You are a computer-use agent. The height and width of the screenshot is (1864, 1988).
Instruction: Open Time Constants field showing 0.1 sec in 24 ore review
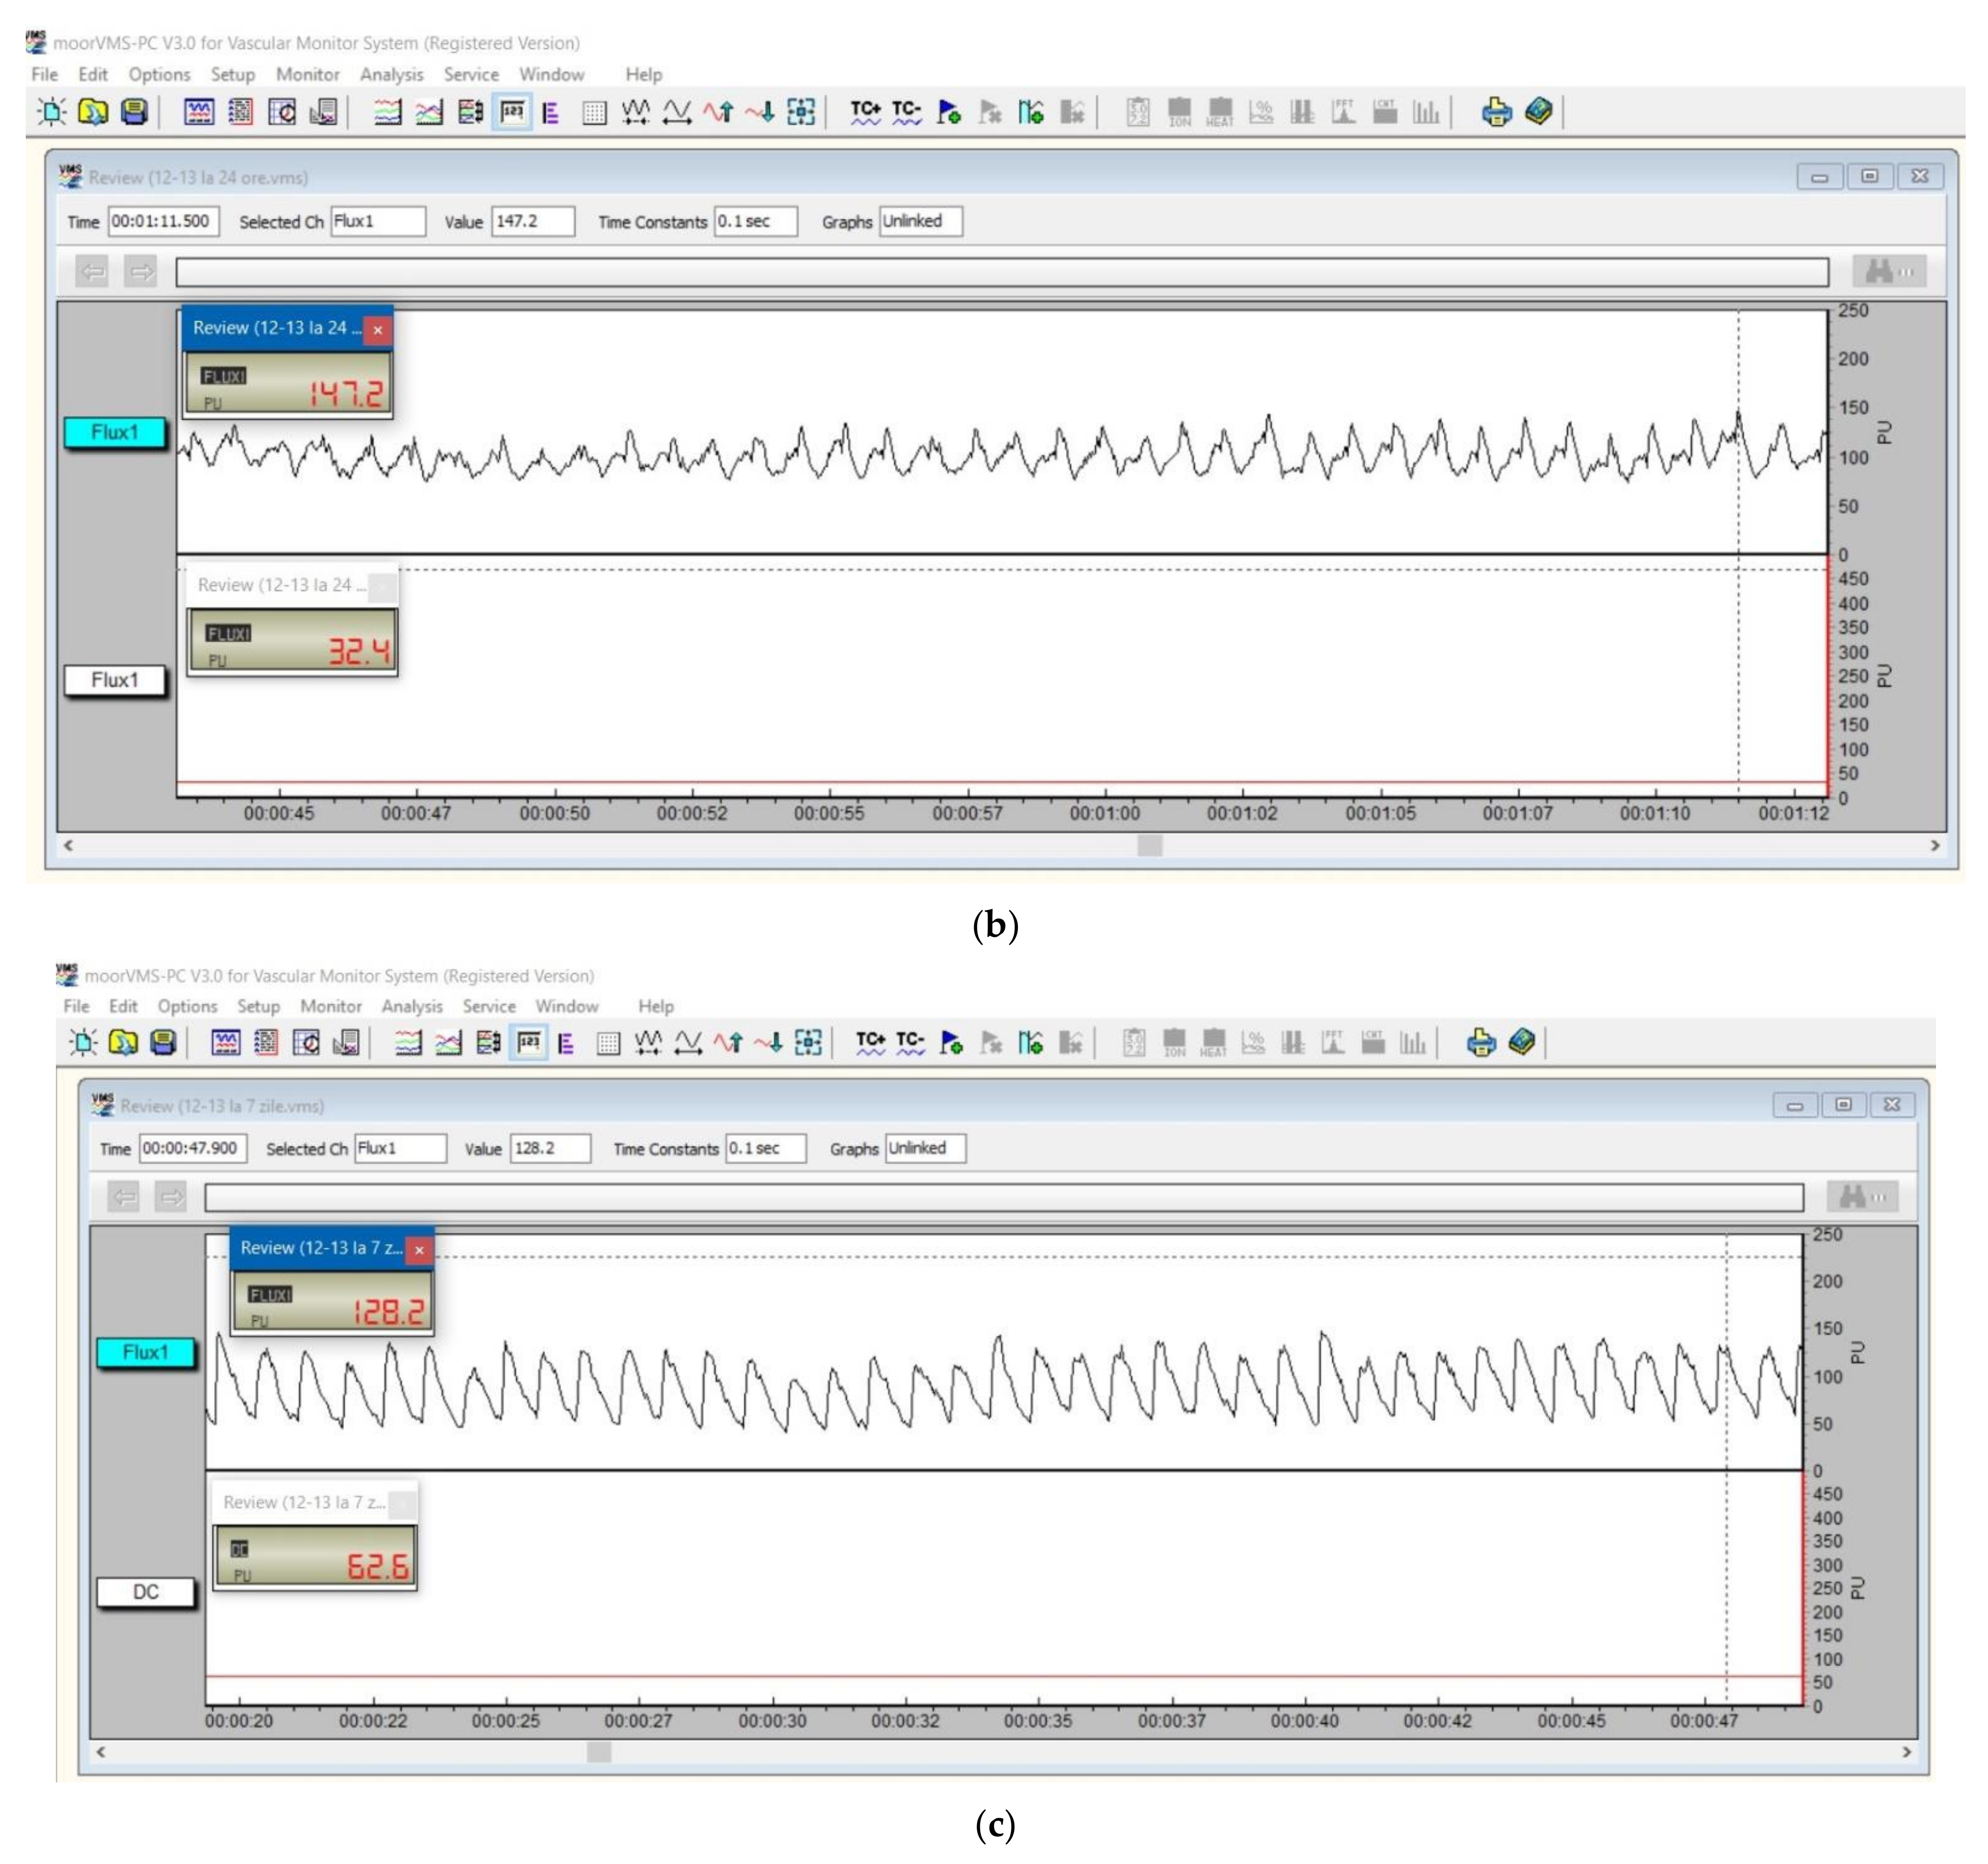755,221
